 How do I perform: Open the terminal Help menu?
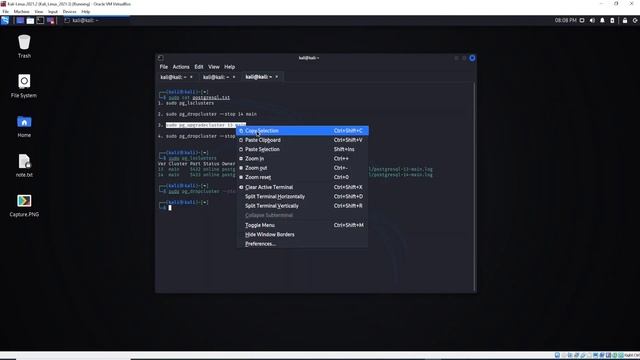(x=229, y=67)
